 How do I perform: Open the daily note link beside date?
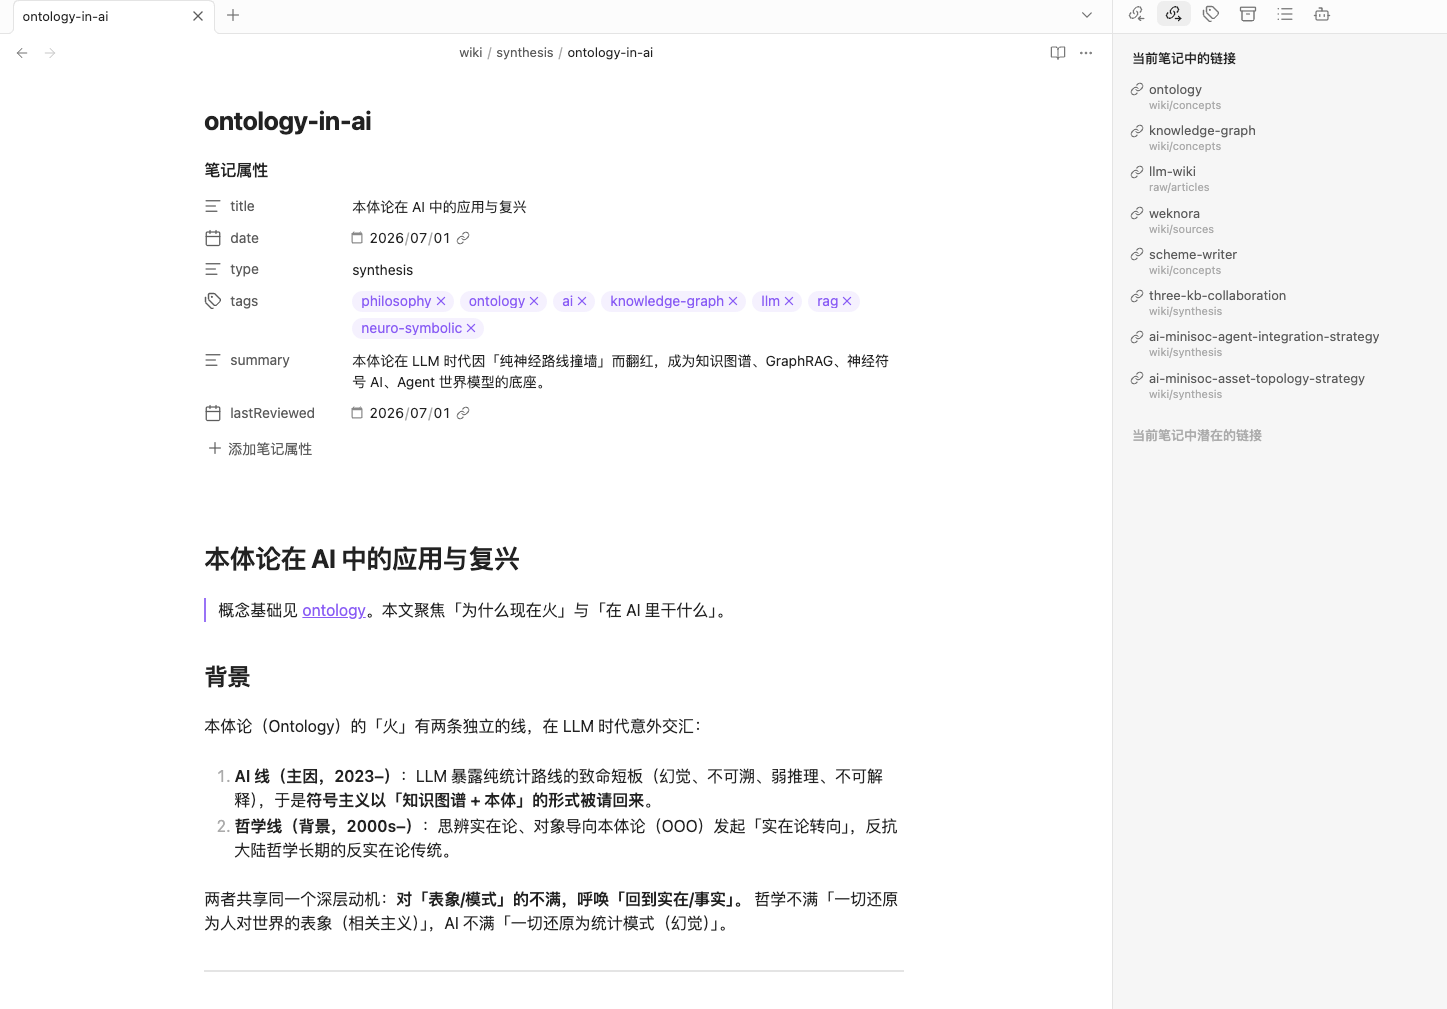[463, 238]
